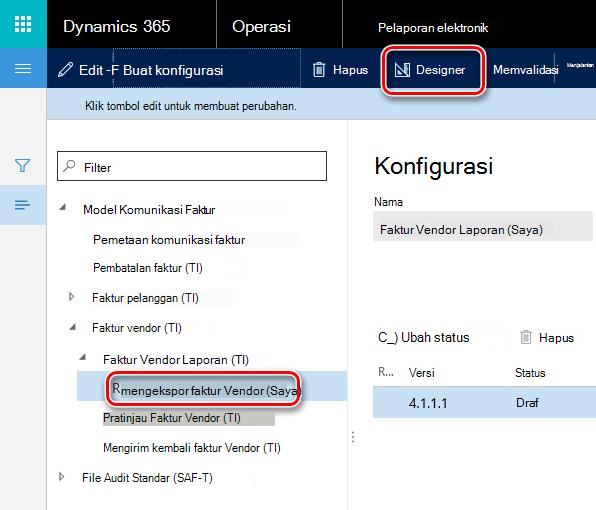
Task: Click the pencil Edit icon
Action: [65, 70]
